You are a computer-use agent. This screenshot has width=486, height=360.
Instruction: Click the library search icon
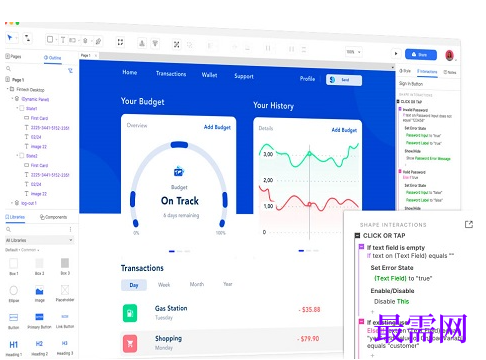coord(8,229)
